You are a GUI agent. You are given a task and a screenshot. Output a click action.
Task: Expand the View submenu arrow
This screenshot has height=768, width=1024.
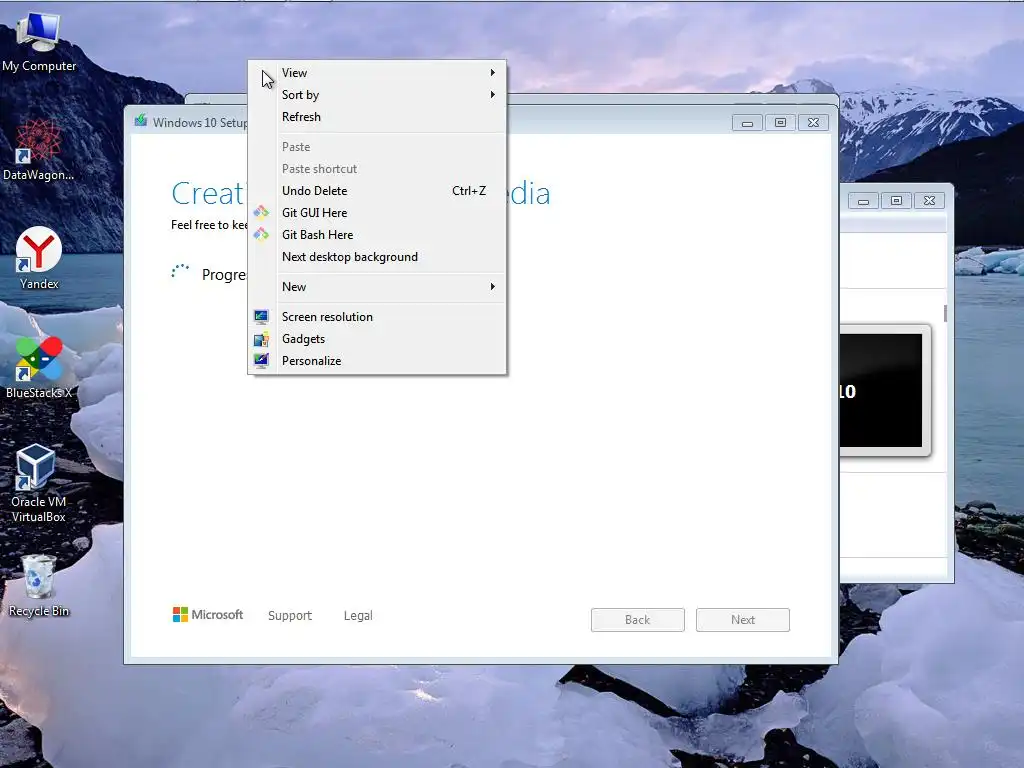493,72
